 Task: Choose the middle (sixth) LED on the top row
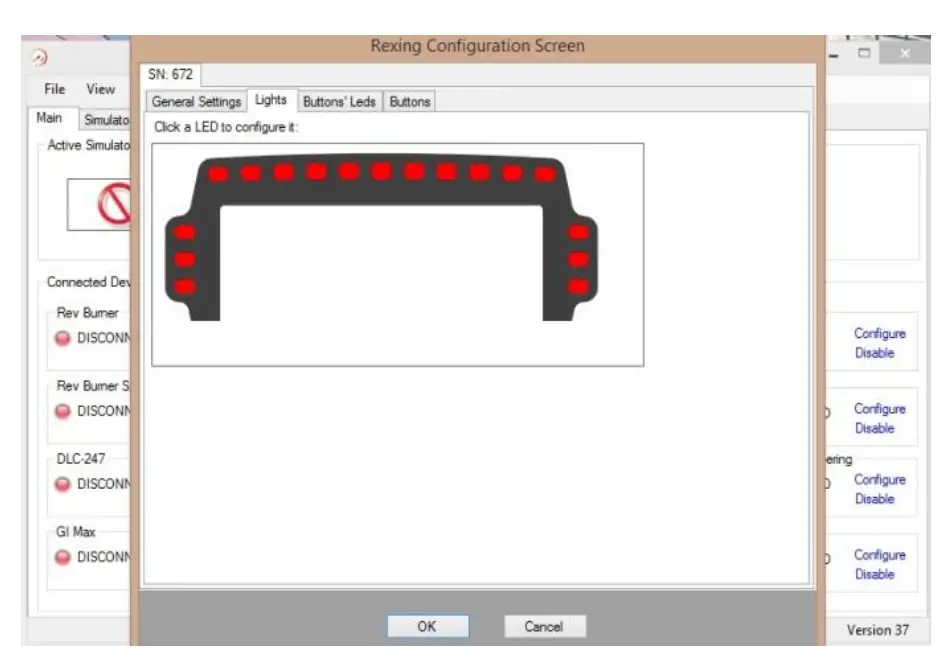(x=381, y=171)
